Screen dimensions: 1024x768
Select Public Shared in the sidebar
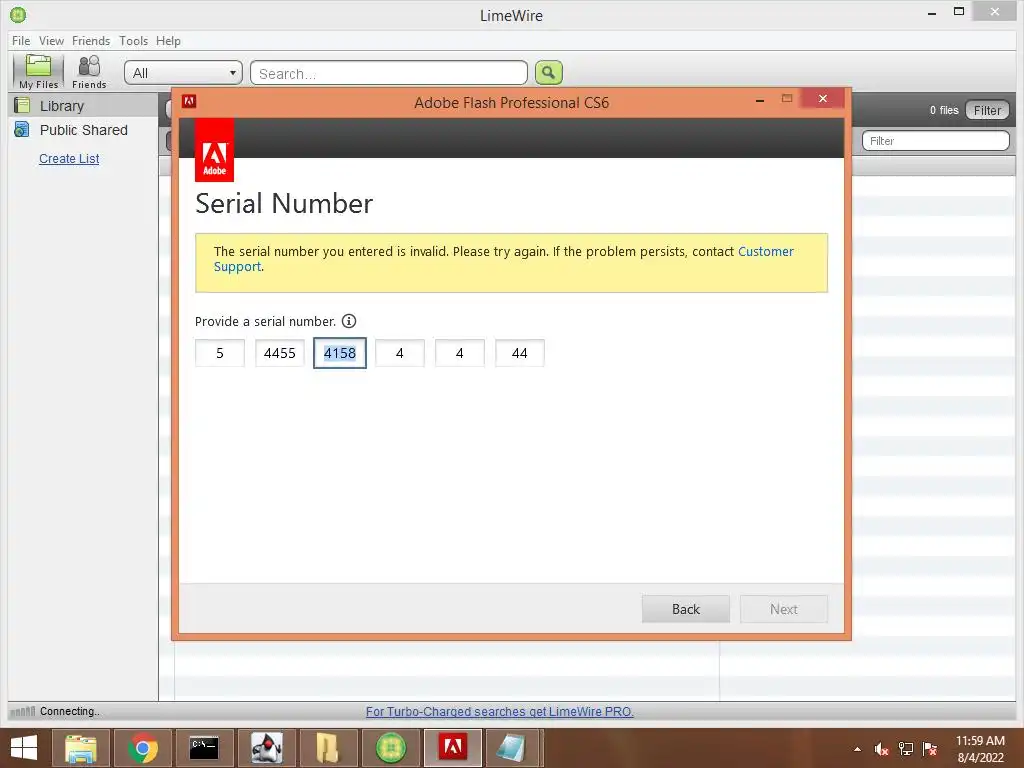84,130
